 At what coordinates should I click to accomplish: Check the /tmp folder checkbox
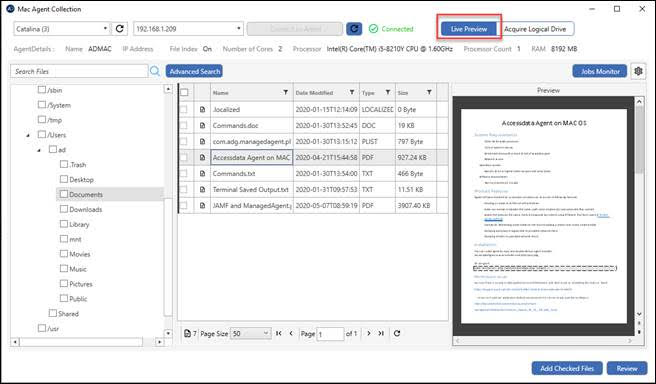point(42,120)
